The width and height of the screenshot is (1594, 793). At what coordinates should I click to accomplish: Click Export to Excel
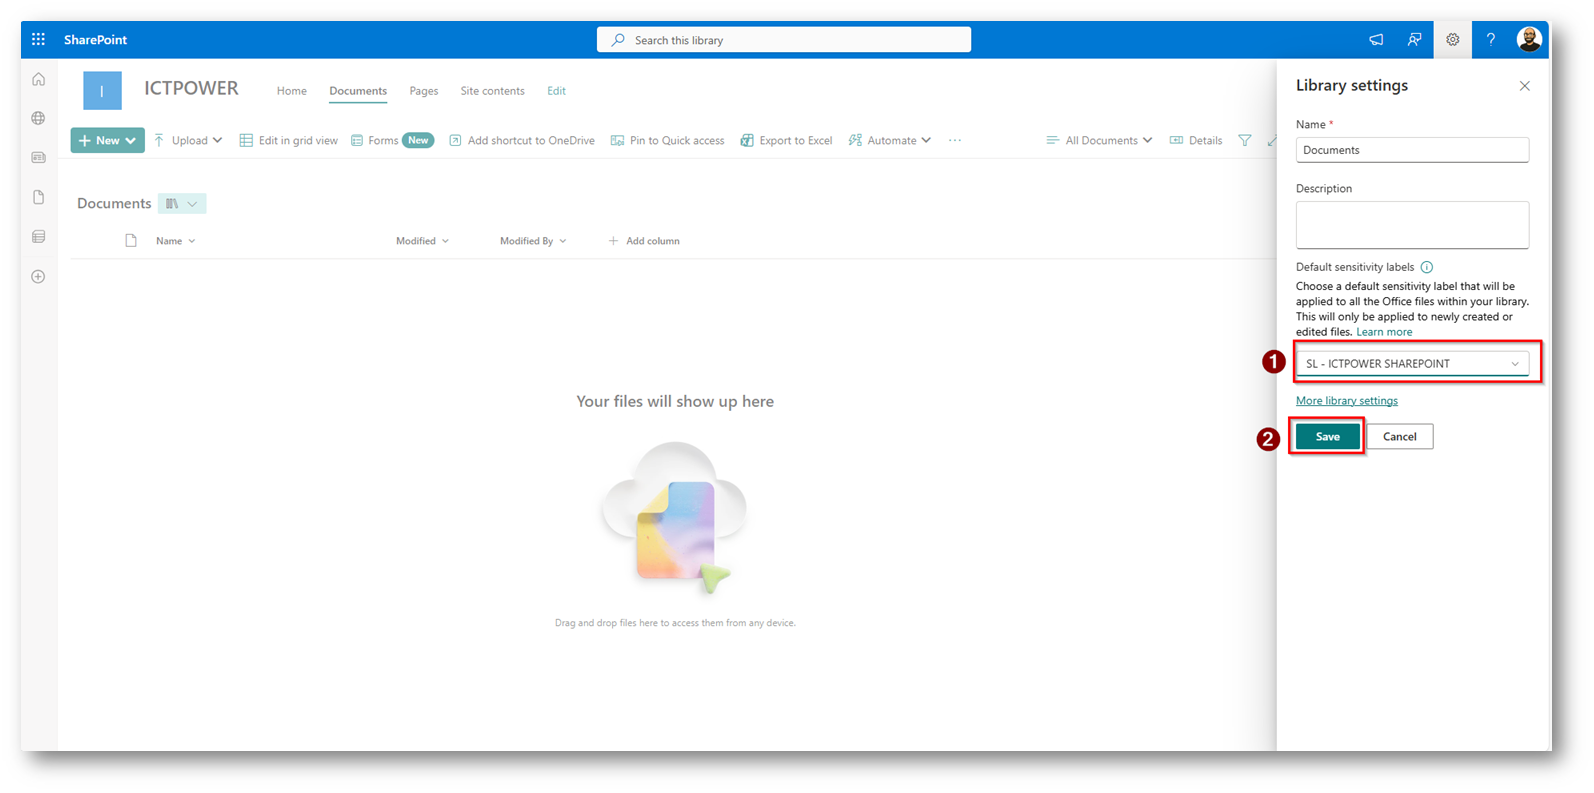(786, 141)
